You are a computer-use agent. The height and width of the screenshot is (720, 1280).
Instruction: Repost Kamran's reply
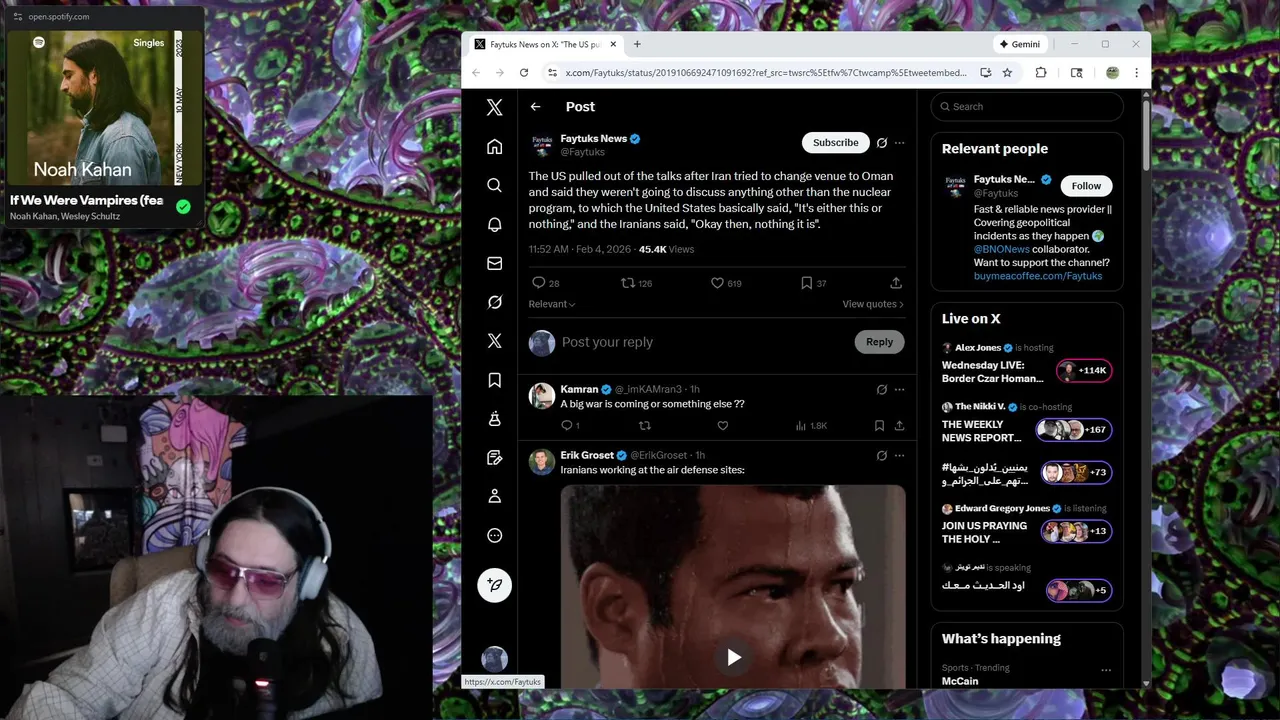(x=644, y=425)
